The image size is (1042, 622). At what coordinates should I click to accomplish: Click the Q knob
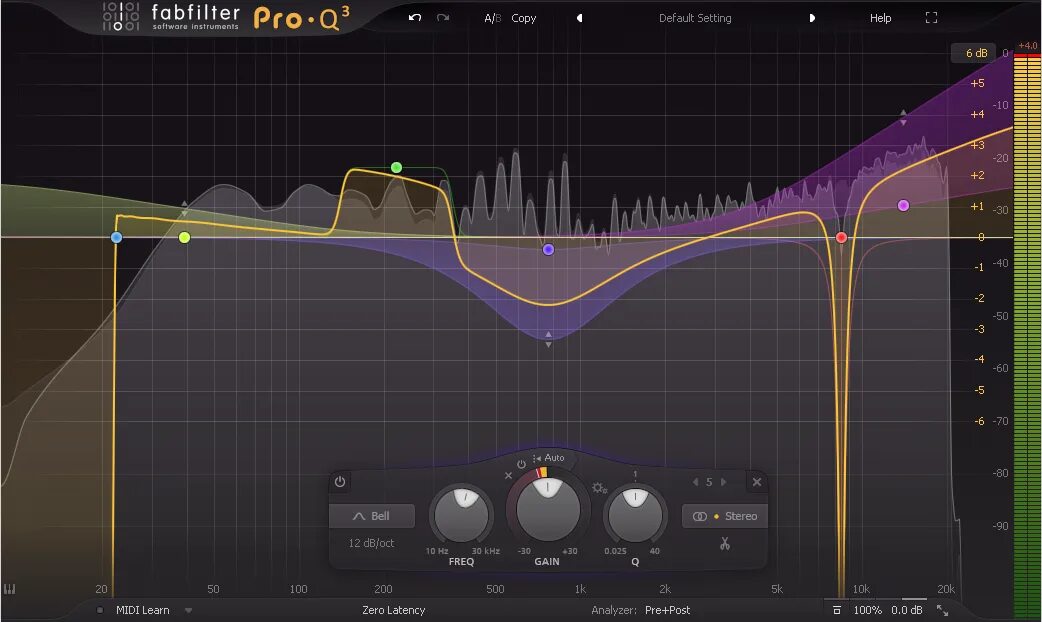pyautogui.click(x=635, y=516)
